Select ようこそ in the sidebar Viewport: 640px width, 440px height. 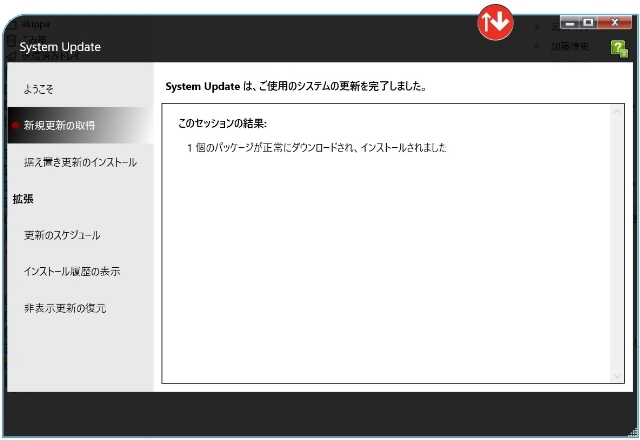38,89
